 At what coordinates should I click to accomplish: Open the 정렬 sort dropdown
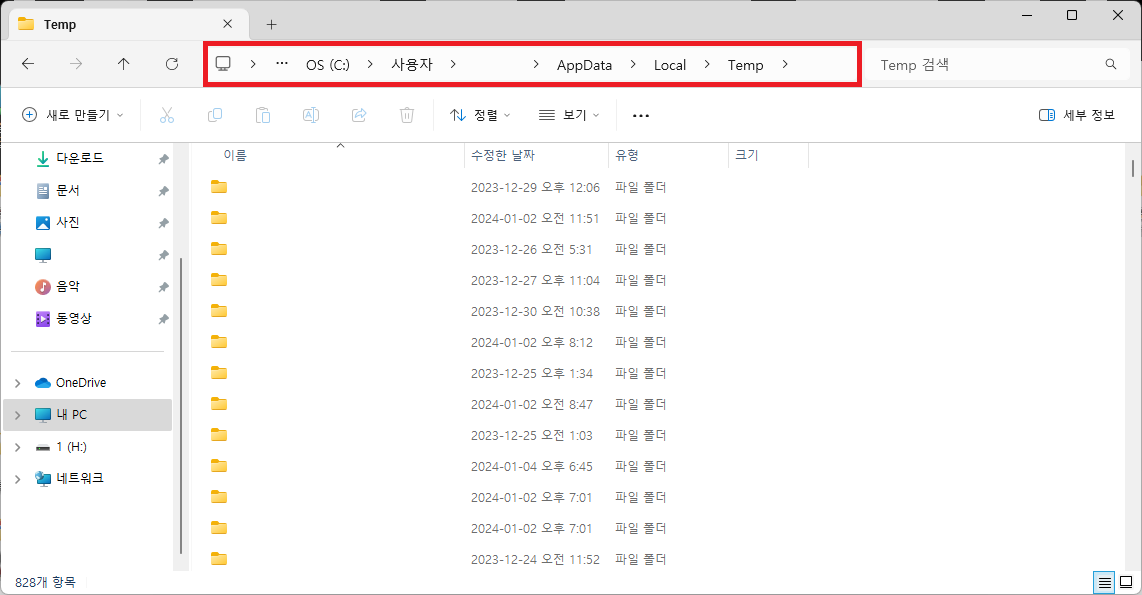pos(480,115)
